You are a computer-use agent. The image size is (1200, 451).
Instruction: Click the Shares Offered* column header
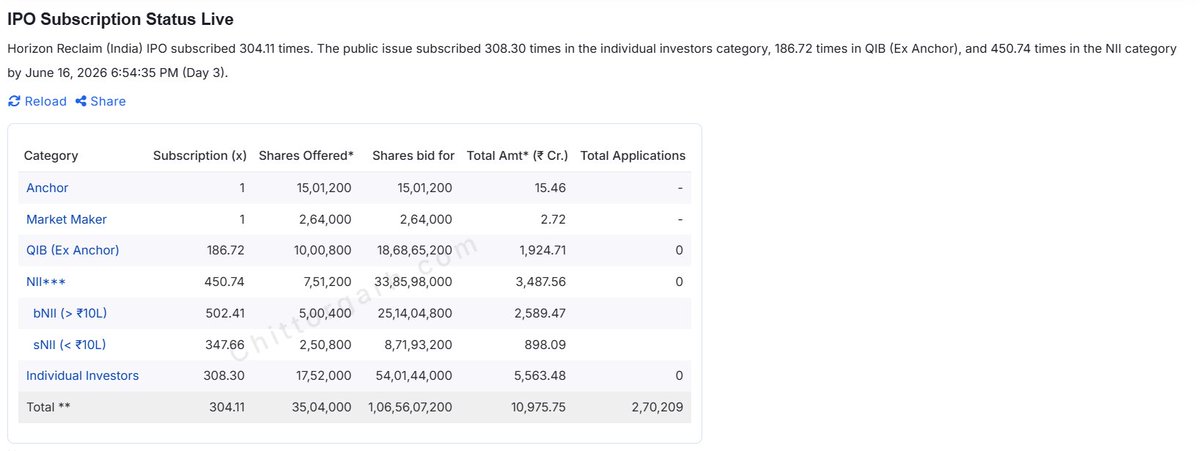pyautogui.click(x=306, y=156)
